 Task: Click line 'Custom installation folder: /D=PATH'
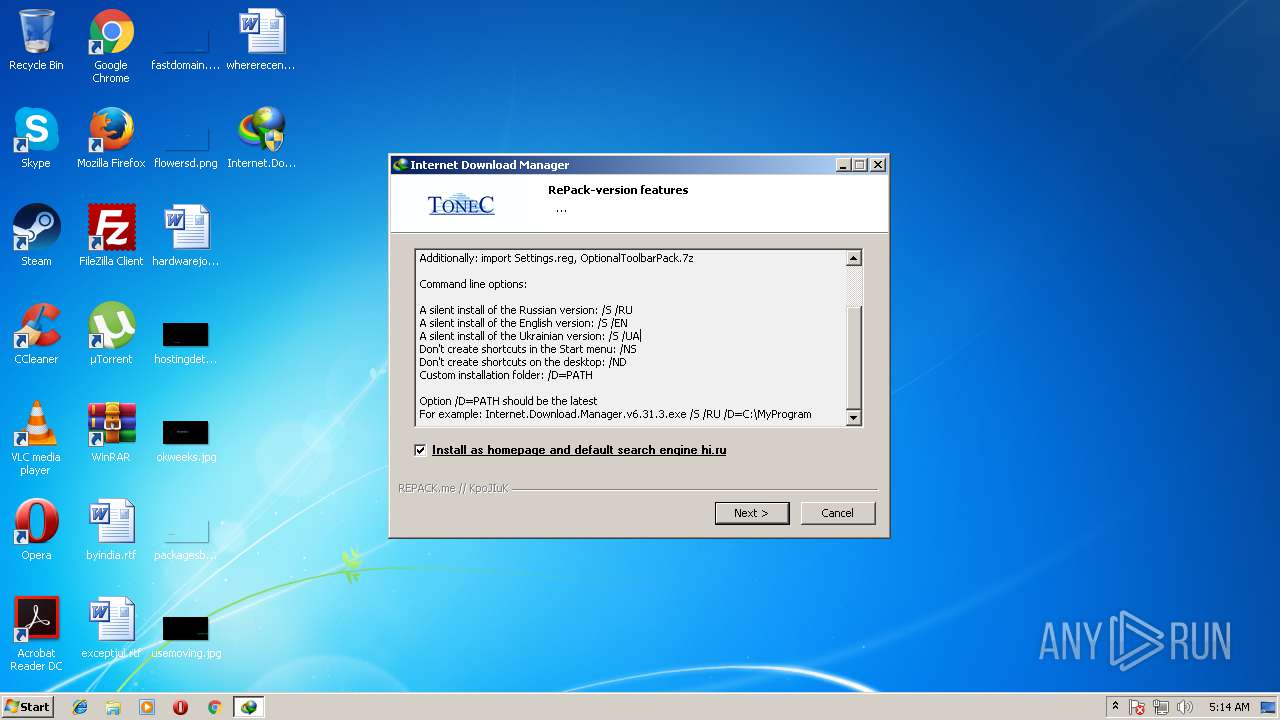coord(506,375)
